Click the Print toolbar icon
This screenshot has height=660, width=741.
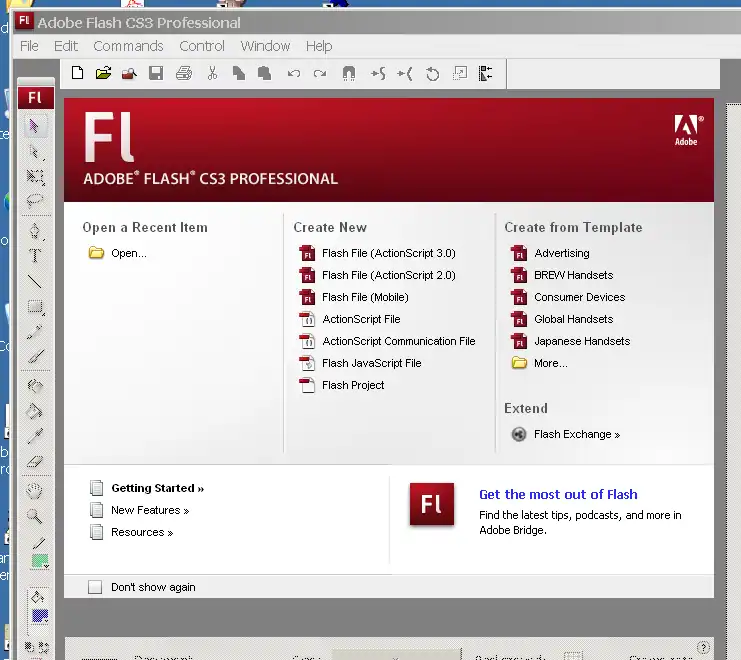[183, 73]
